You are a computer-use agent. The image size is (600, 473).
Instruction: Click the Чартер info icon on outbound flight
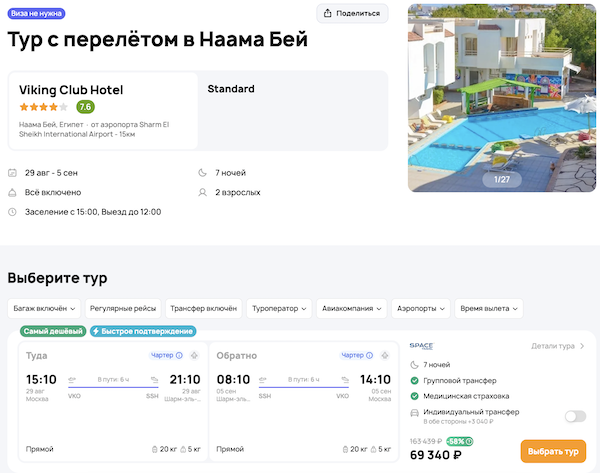point(179,355)
